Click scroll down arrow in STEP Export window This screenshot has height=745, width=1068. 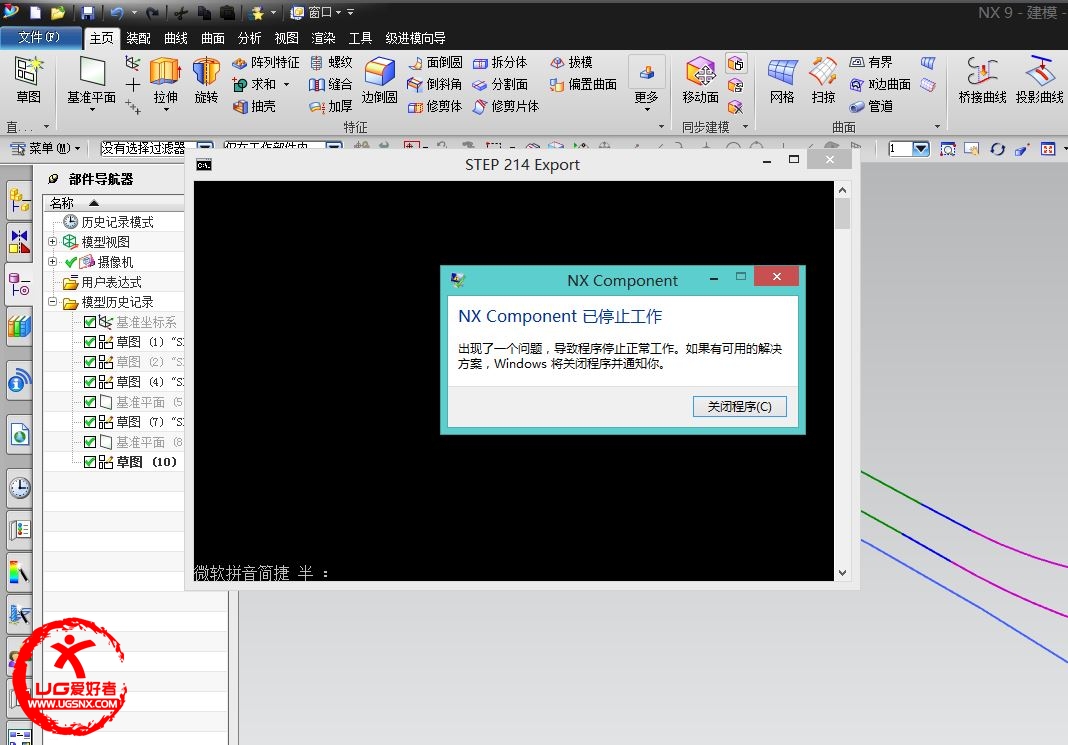843,573
